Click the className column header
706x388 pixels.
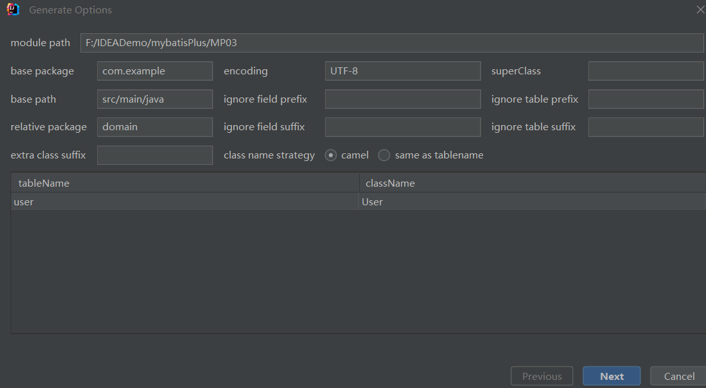533,183
